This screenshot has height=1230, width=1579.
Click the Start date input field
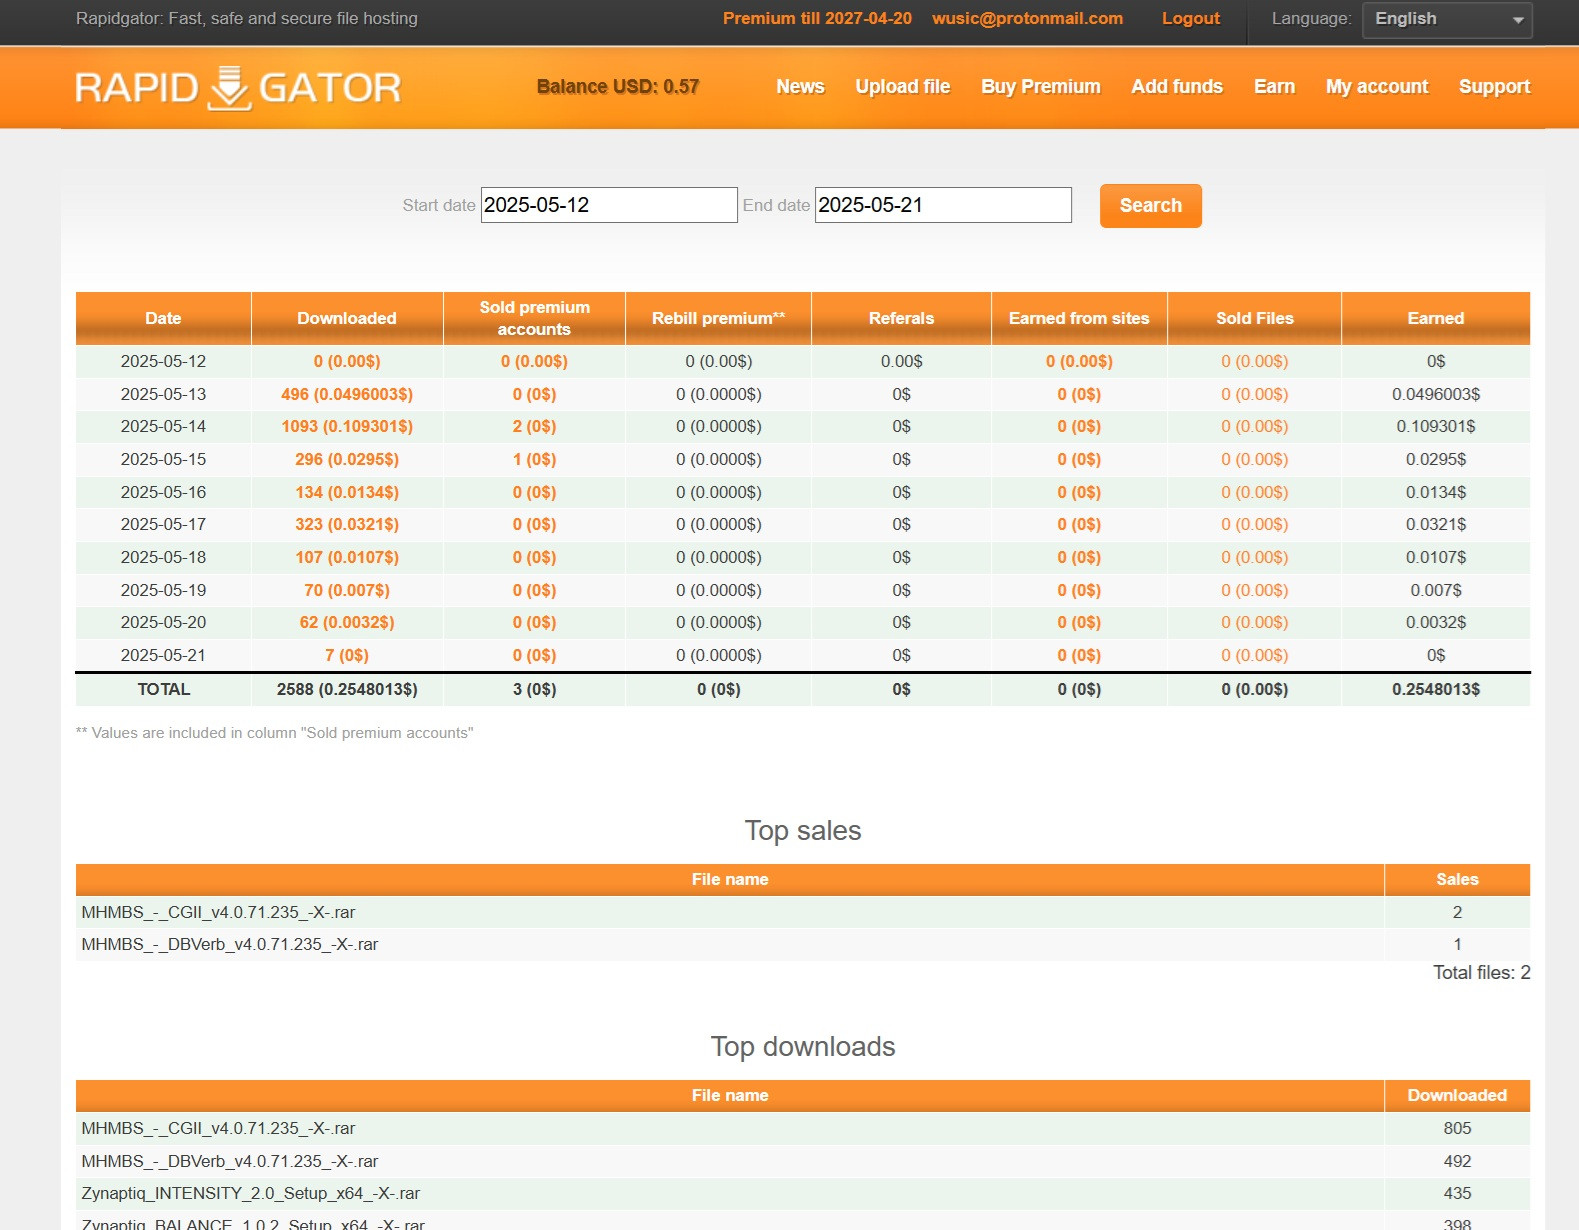click(609, 205)
